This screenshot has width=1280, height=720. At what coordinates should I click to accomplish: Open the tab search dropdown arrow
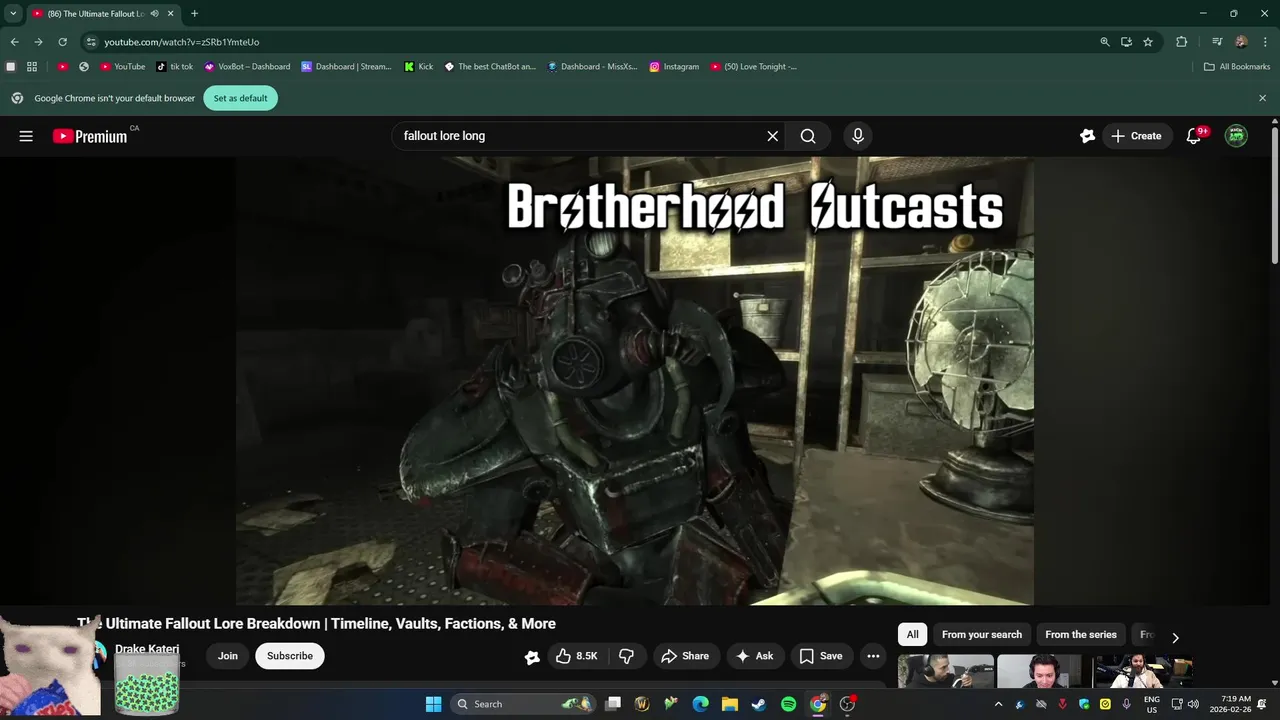[13, 13]
